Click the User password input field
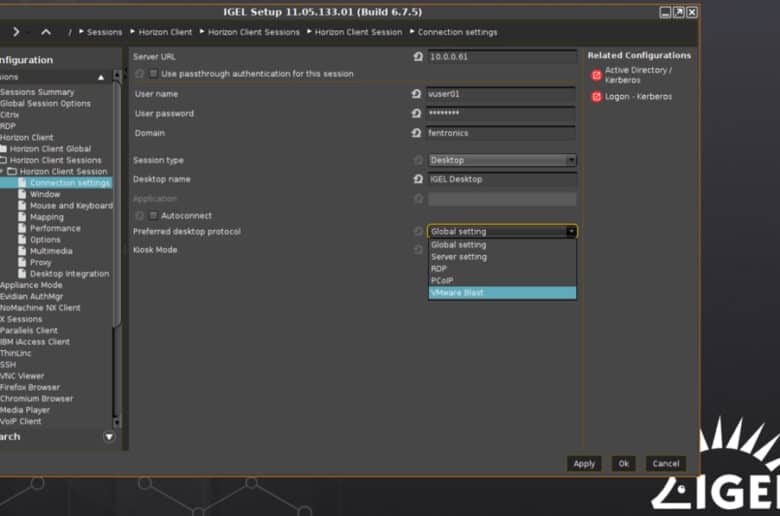Viewport: 780px width, 516px height. pos(501,113)
